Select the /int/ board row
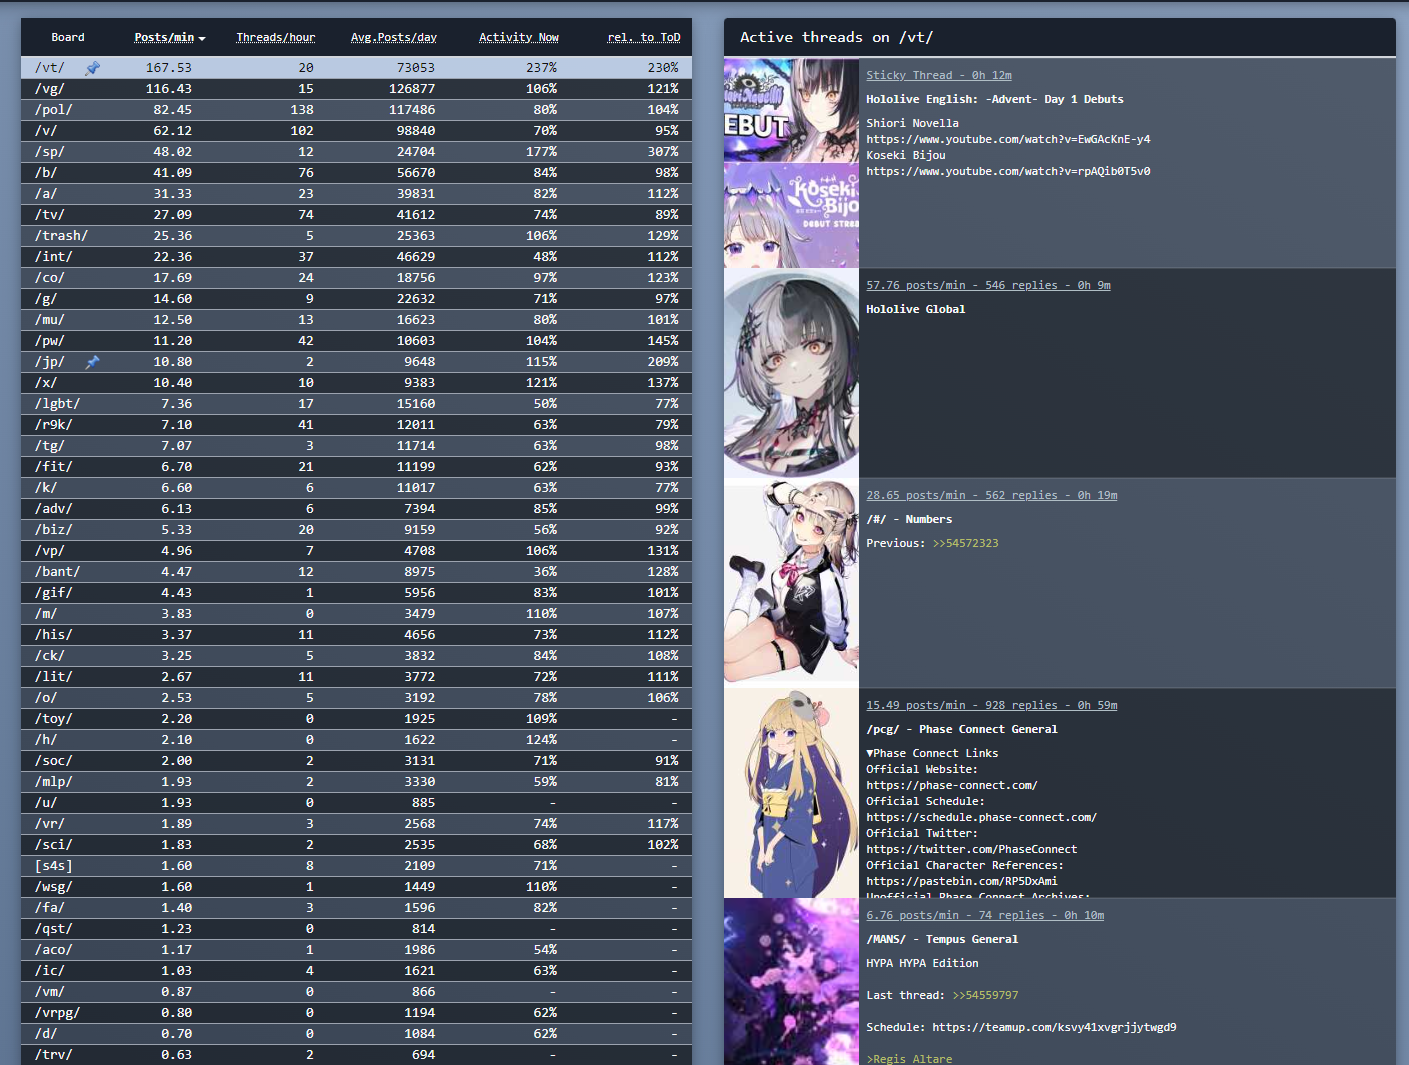The width and height of the screenshot is (1409, 1065). [x=356, y=257]
